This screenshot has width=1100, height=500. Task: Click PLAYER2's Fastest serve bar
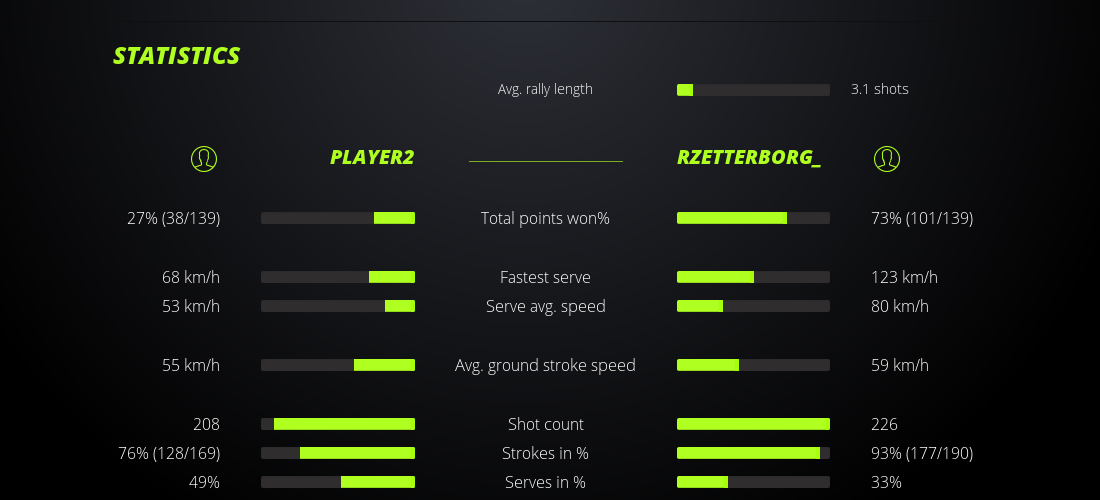click(338, 277)
